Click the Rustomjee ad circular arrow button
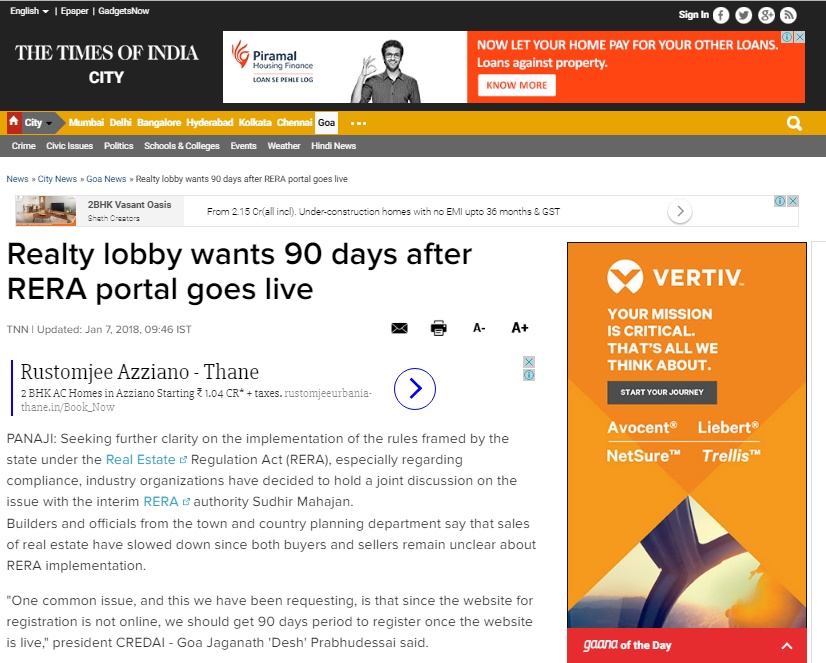The height and width of the screenshot is (663, 826). click(415, 389)
